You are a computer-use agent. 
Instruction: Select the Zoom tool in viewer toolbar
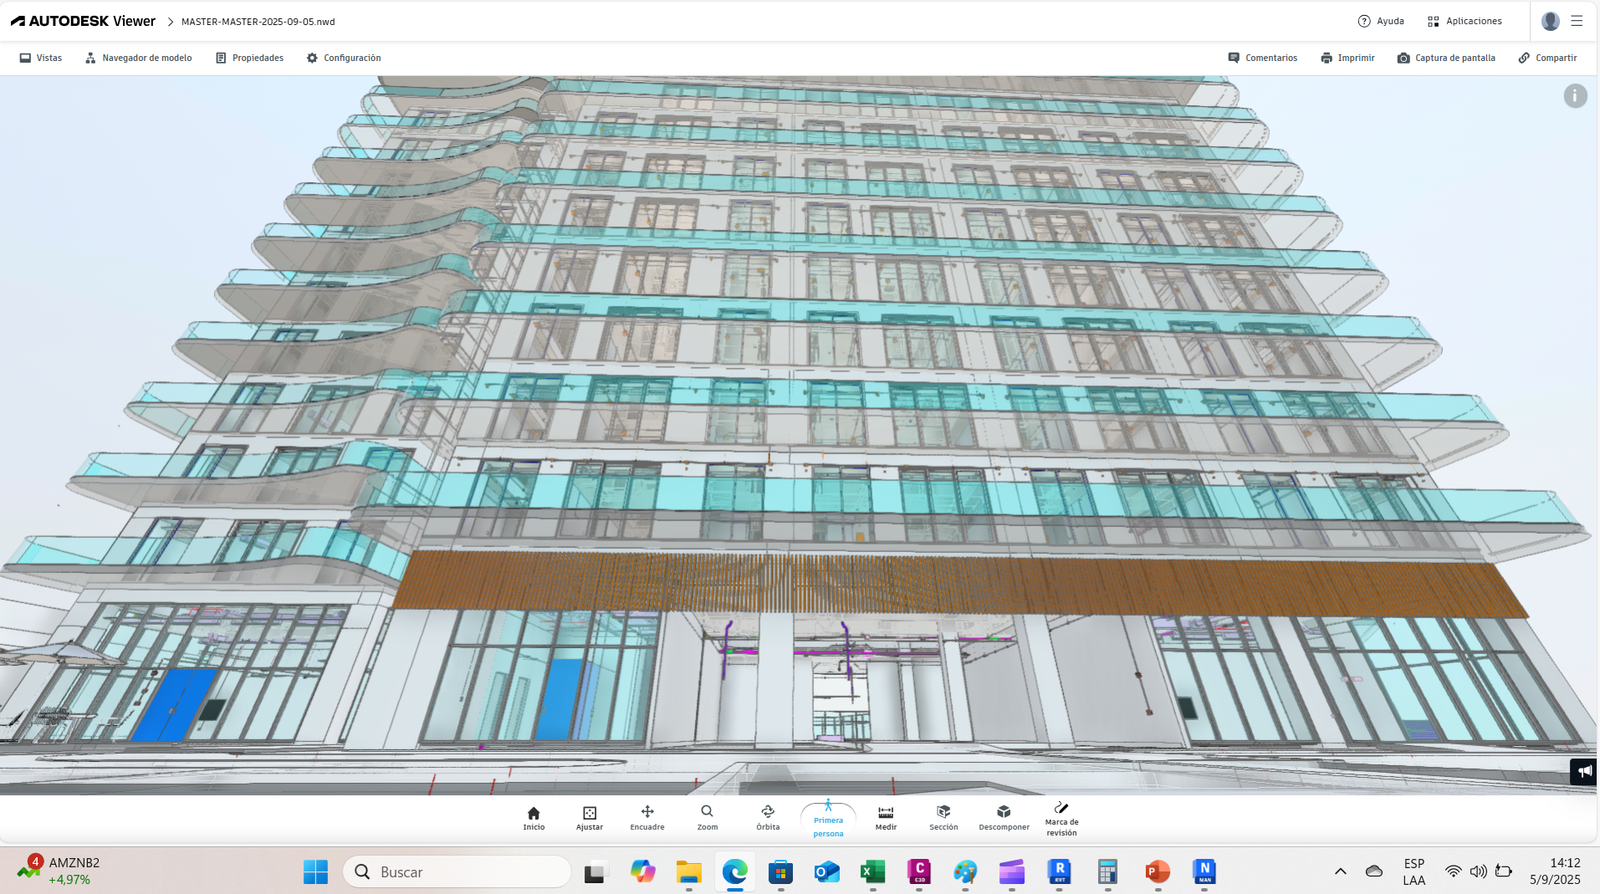(x=707, y=818)
